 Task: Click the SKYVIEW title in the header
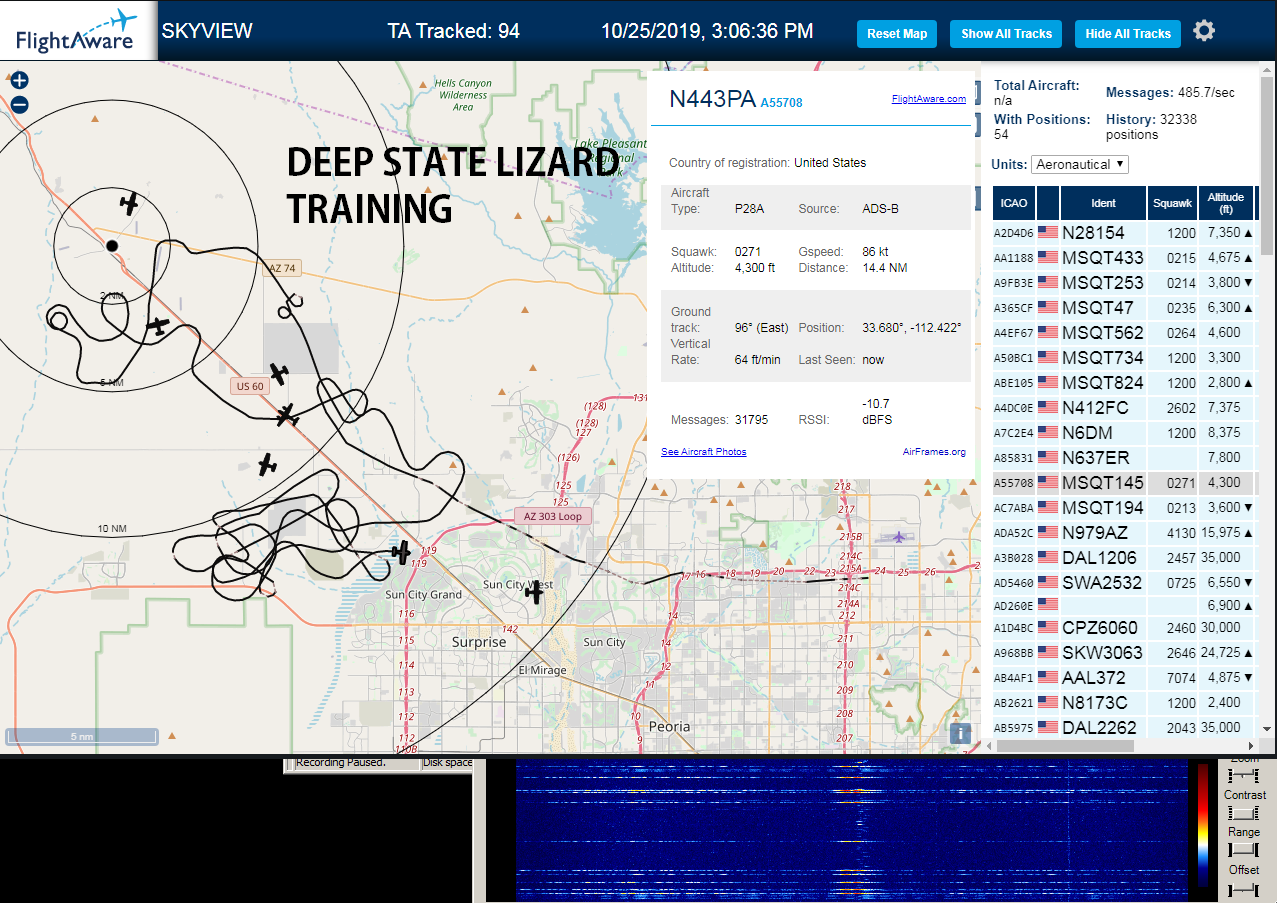pos(207,31)
